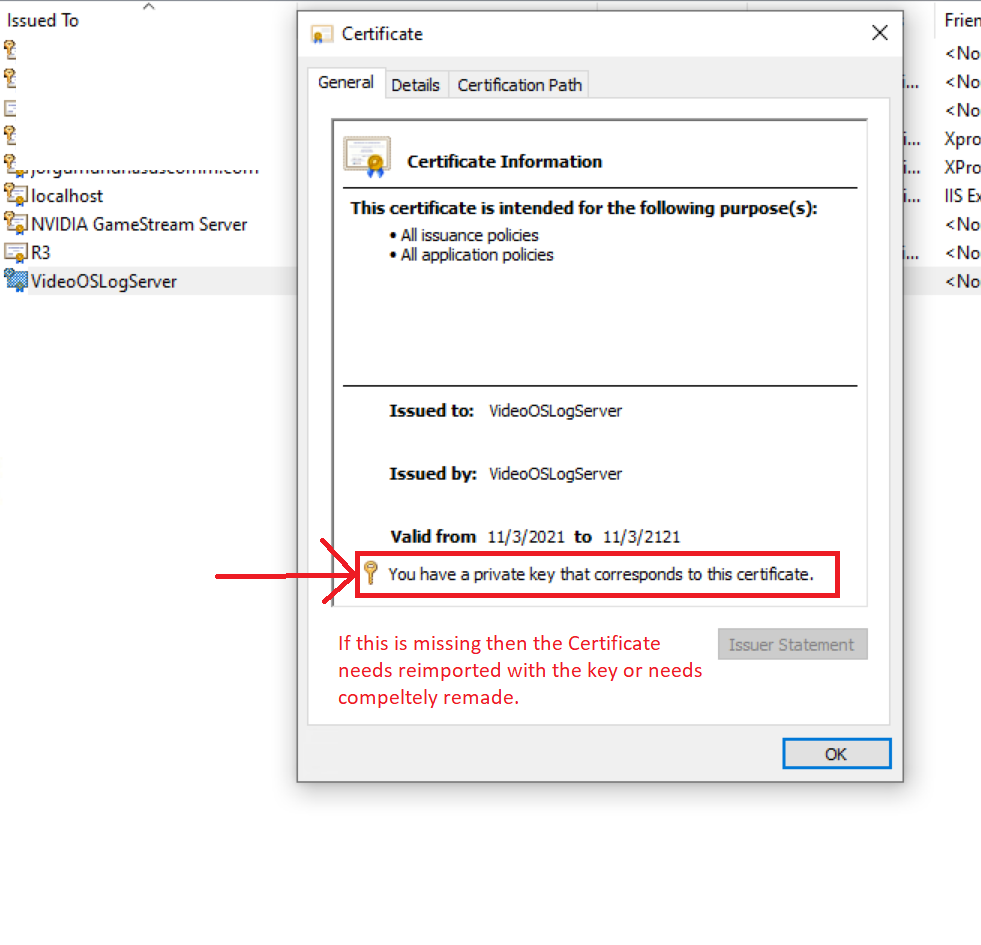The height and width of the screenshot is (945, 981).
Task: Select the localhost entry in the list
Action: point(65,195)
